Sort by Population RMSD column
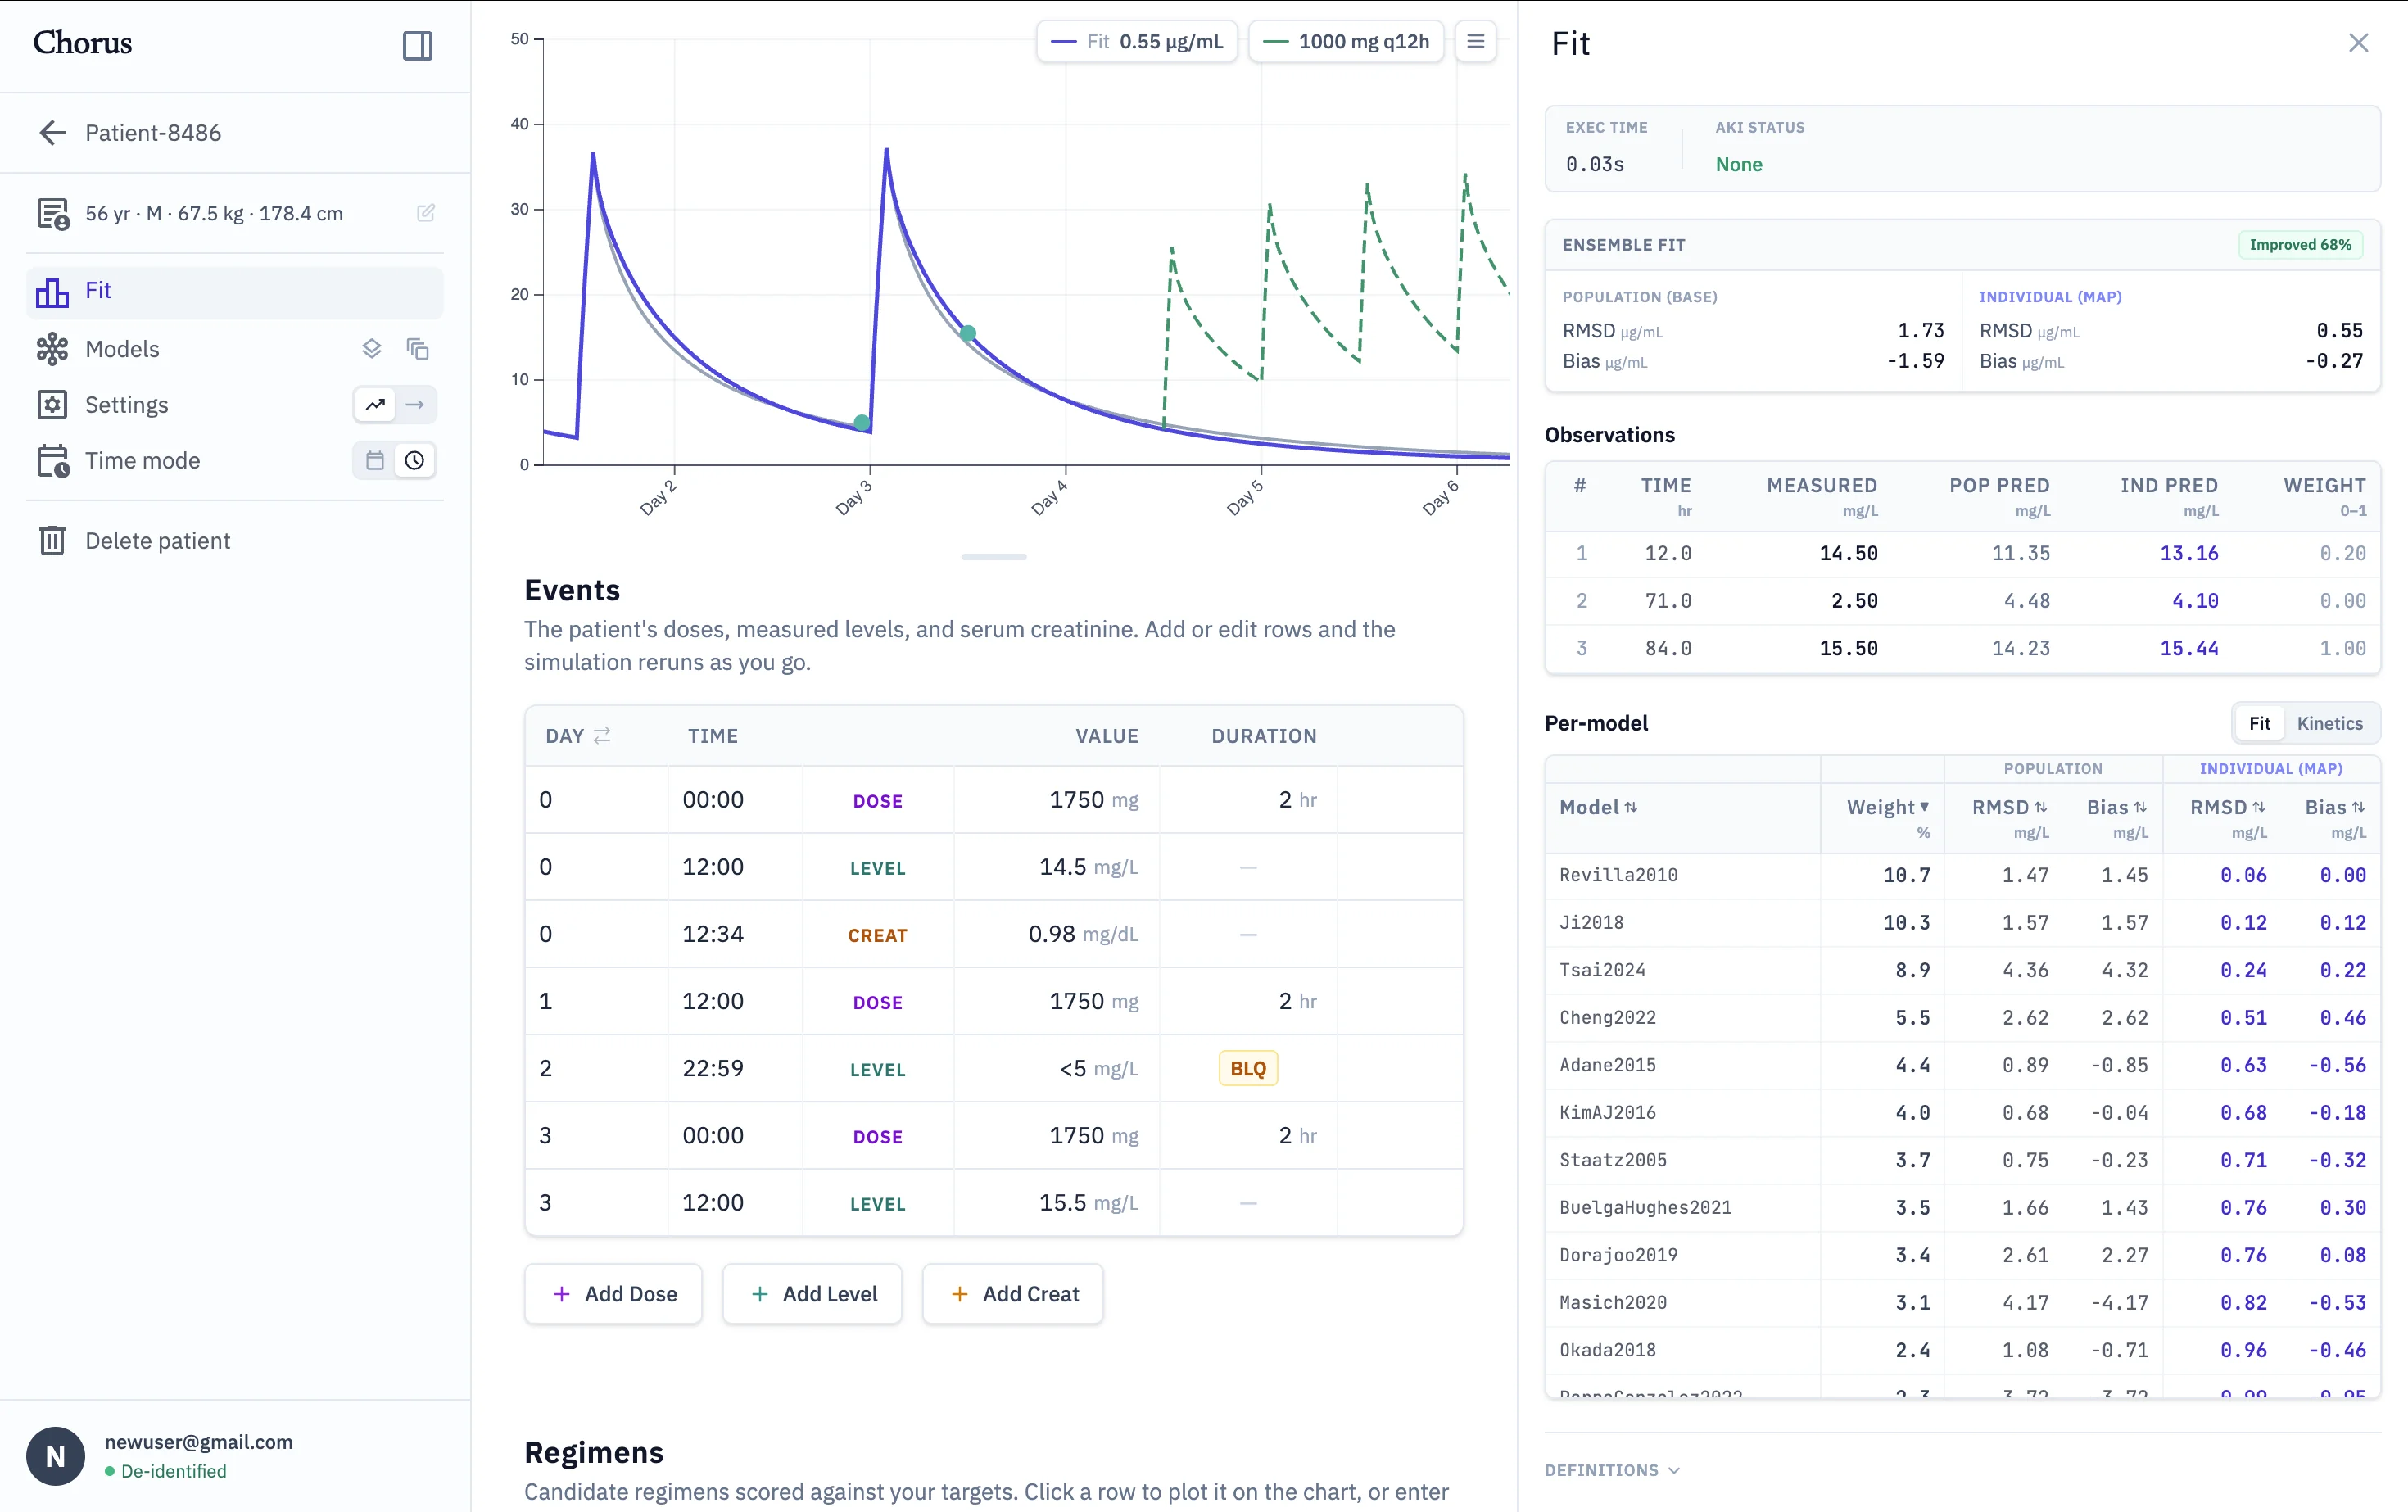The height and width of the screenshot is (1512, 2408). point(2009,808)
